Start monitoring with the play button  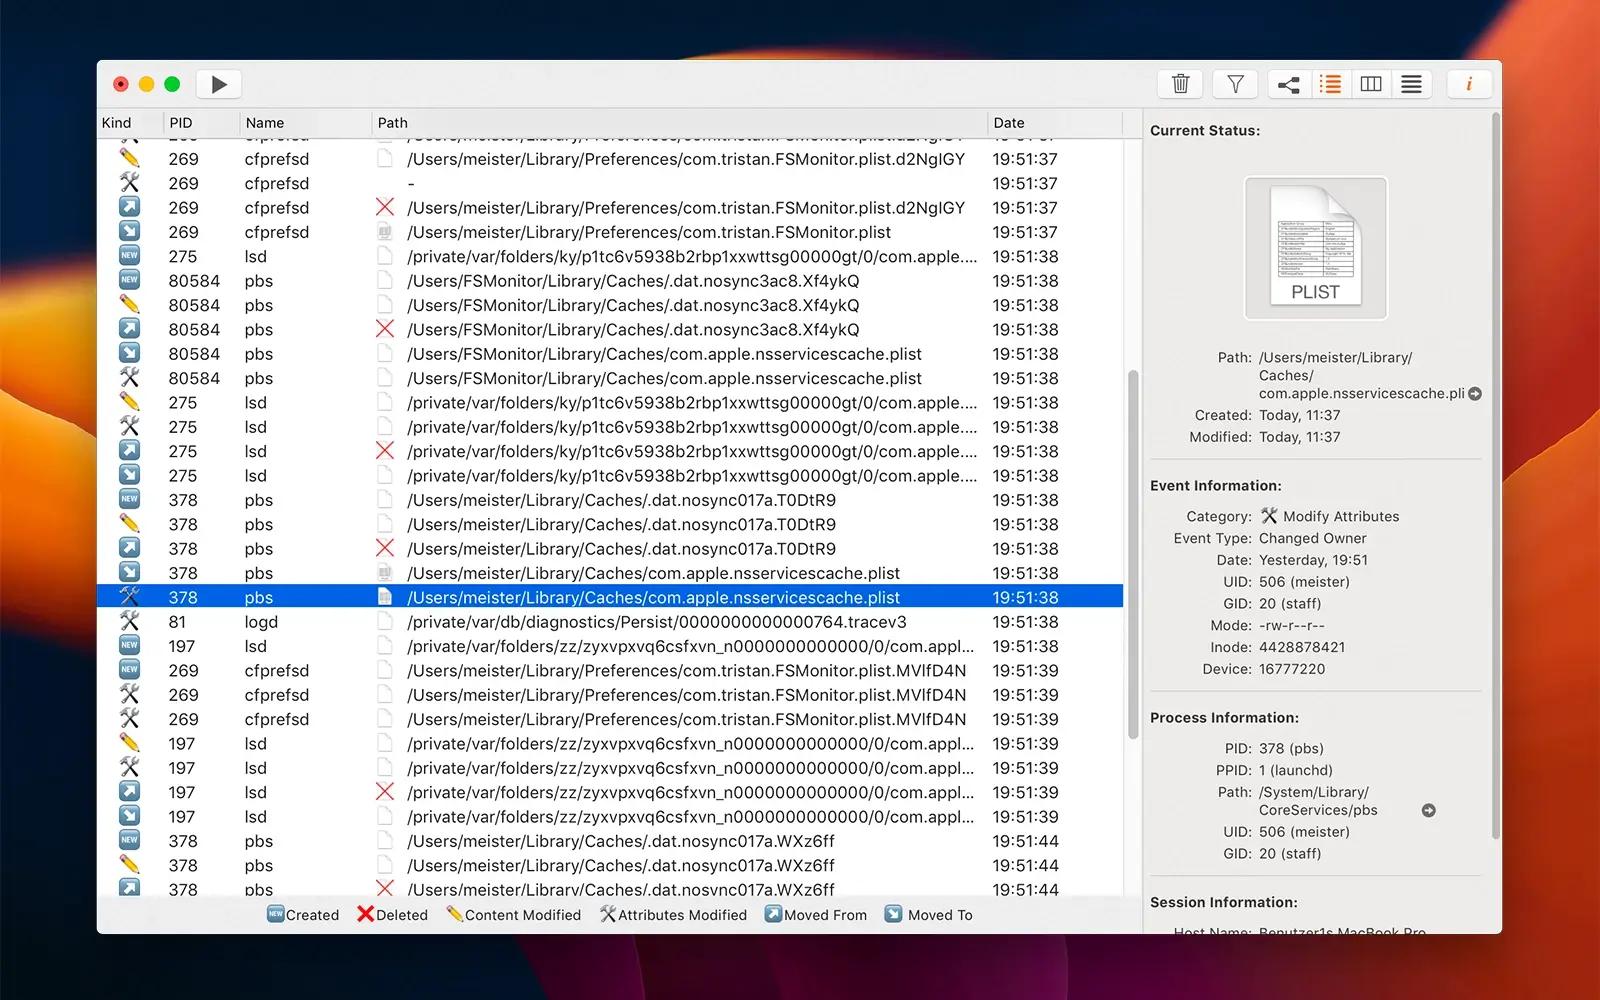tap(219, 84)
